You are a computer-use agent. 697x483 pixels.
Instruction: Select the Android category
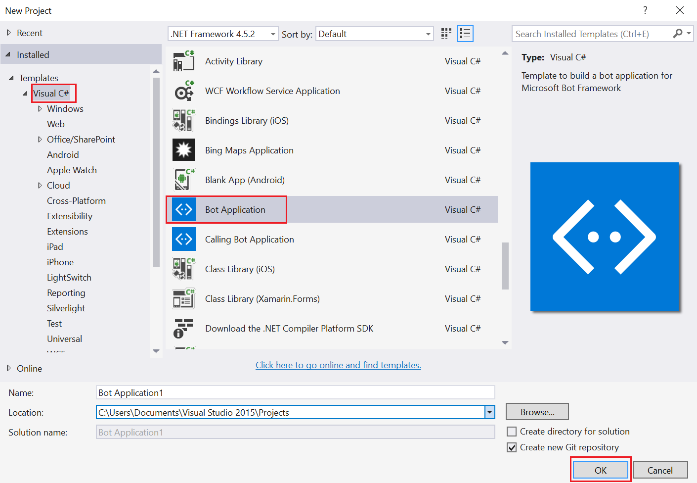(63, 155)
